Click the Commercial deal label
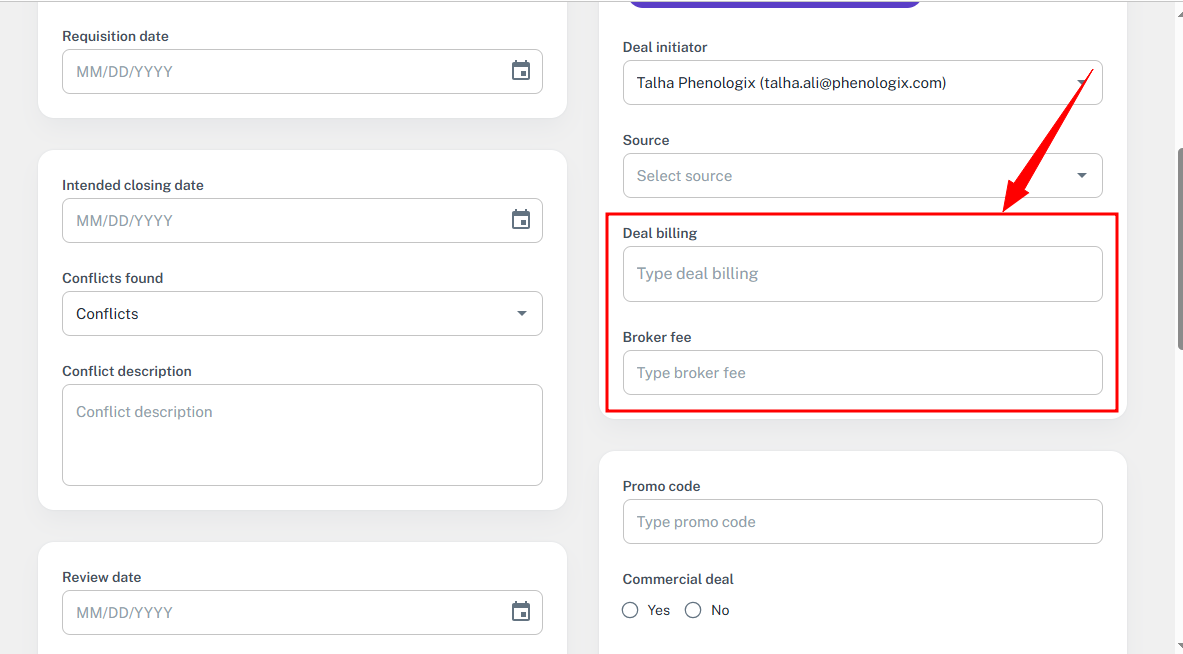1183x654 pixels. [678, 579]
